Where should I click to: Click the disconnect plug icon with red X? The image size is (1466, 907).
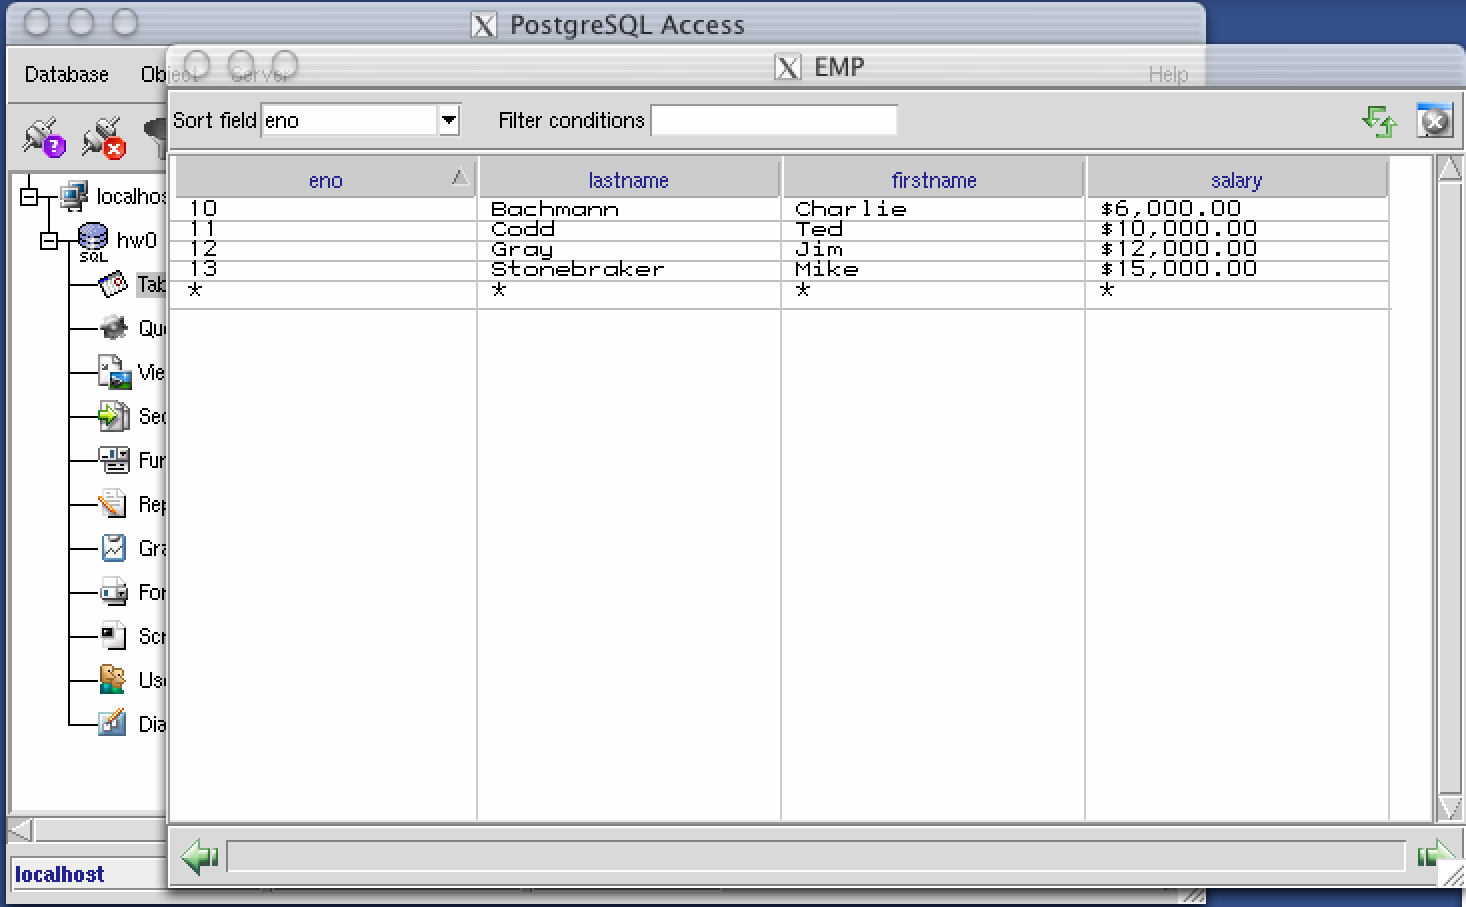(103, 138)
